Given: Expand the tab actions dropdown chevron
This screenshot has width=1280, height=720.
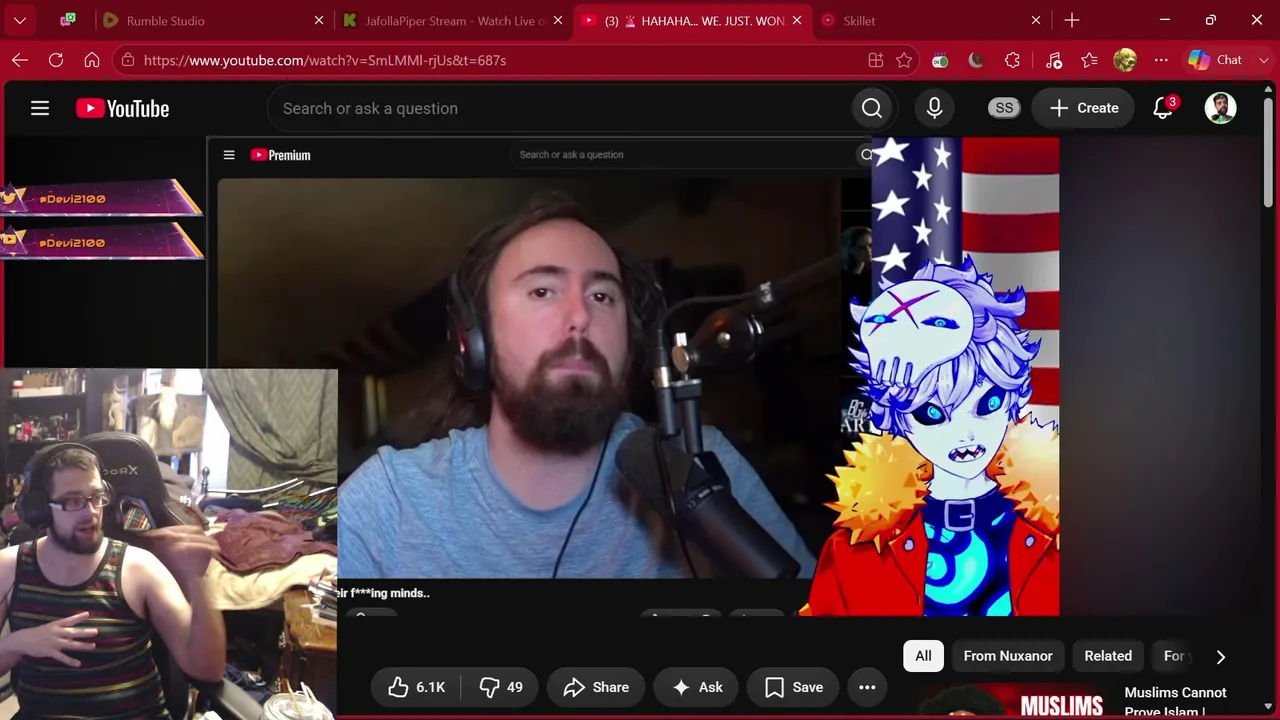Looking at the screenshot, I should 20,20.
